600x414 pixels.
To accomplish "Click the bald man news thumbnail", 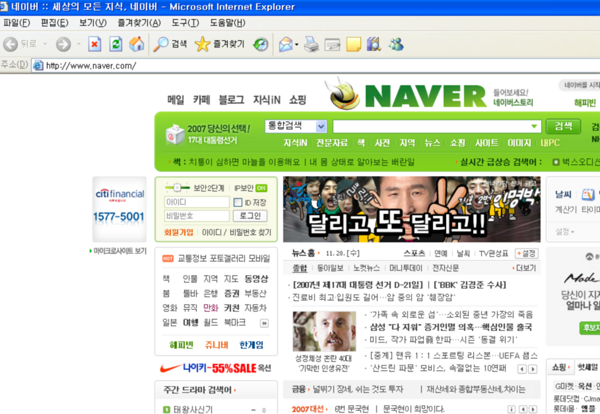I will pyautogui.click(x=324, y=331).
